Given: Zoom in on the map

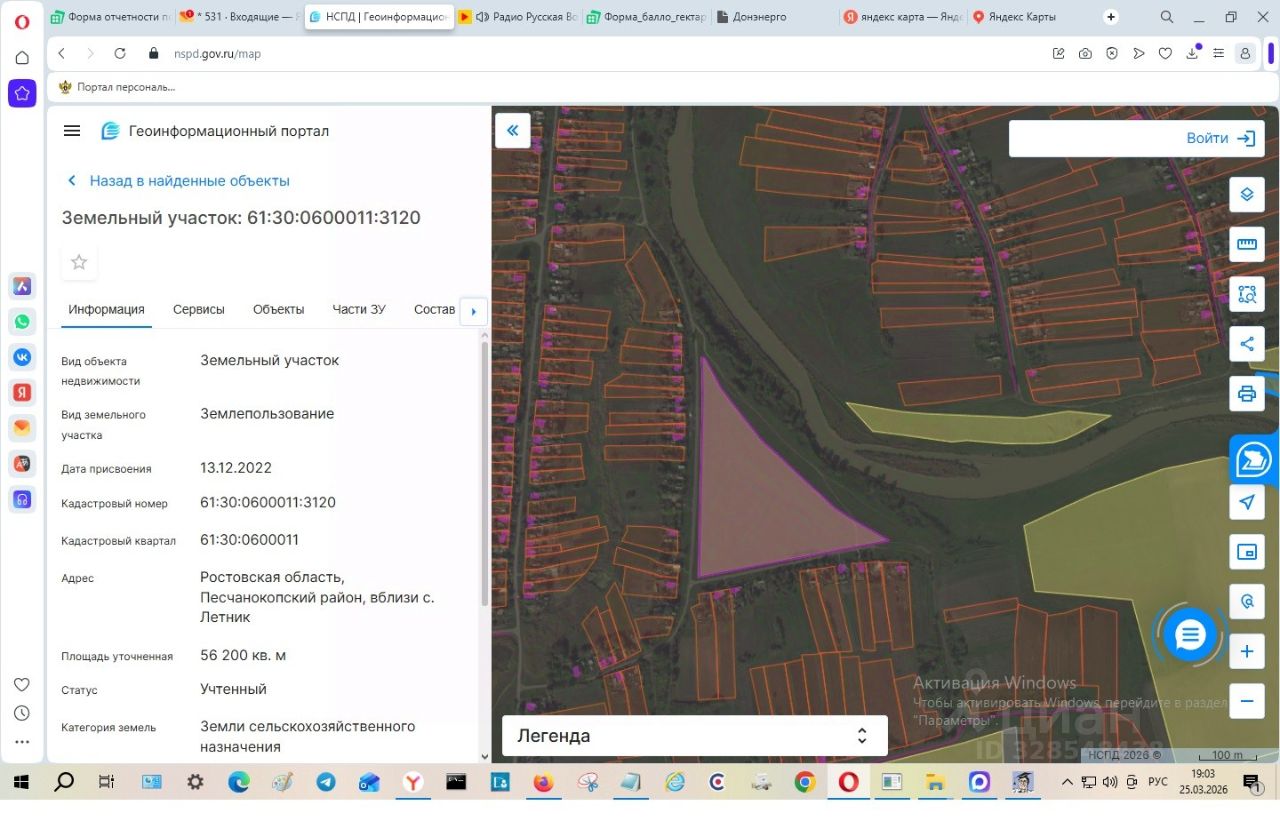Looking at the screenshot, I should (x=1246, y=652).
